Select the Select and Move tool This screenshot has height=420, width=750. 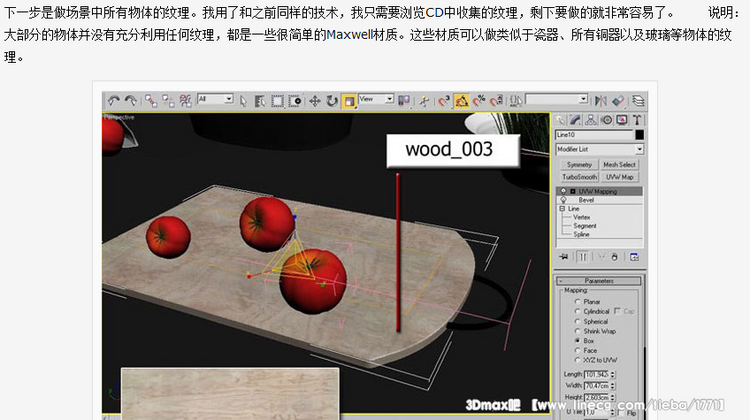(x=315, y=101)
